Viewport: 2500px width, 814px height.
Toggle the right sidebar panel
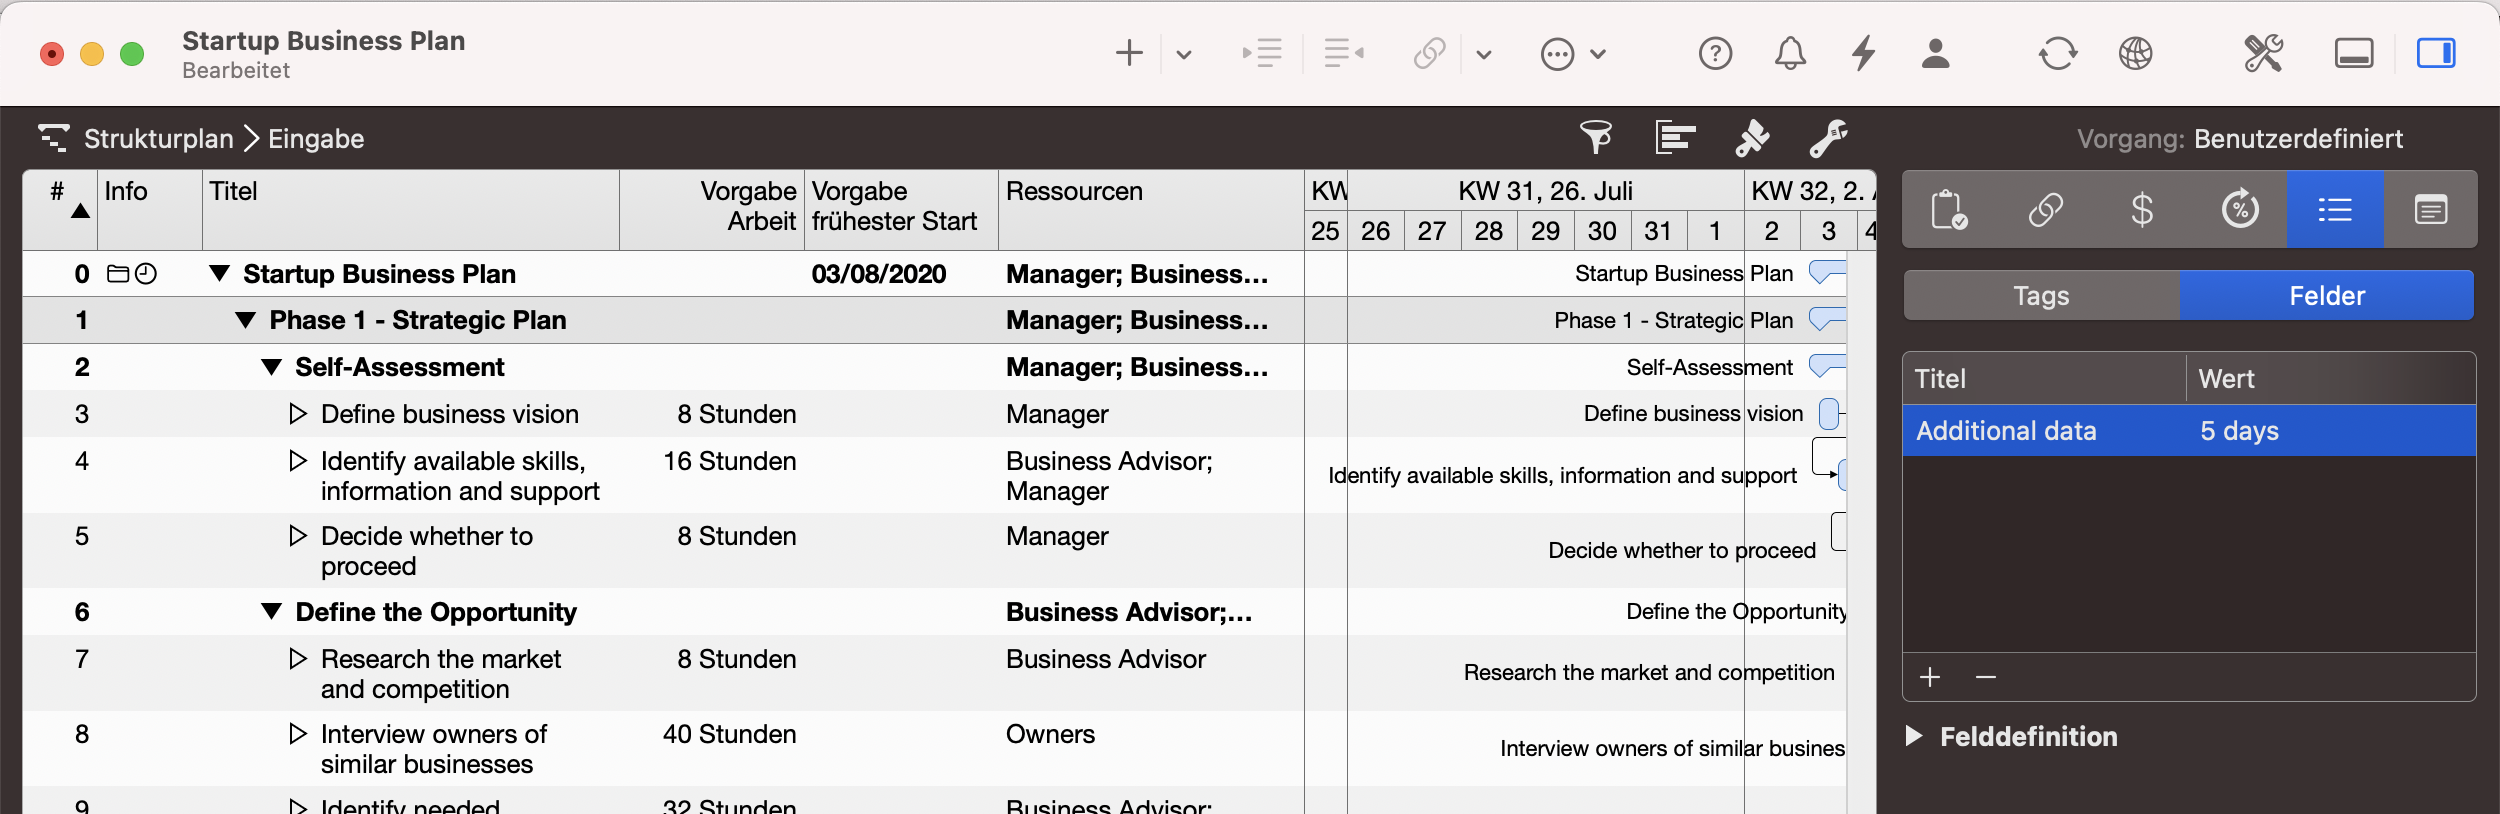pyautogui.click(x=2435, y=53)
